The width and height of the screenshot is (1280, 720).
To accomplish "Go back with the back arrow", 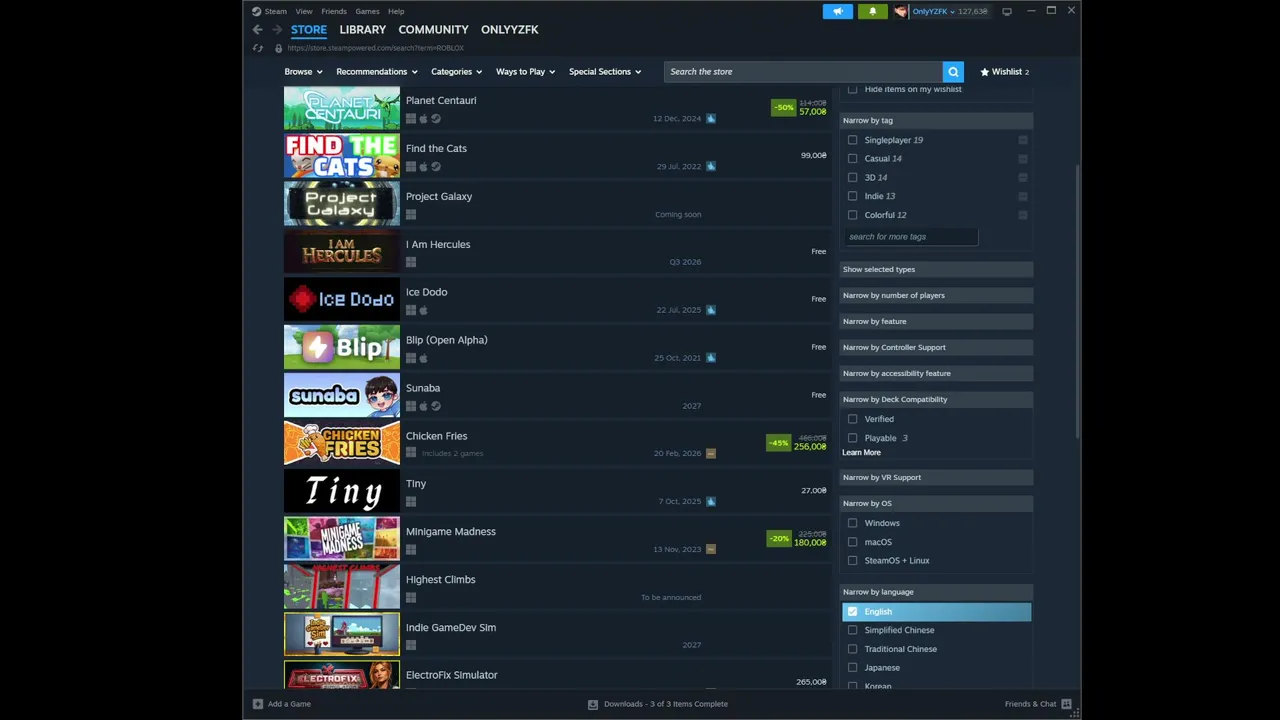I will point(258,30).
